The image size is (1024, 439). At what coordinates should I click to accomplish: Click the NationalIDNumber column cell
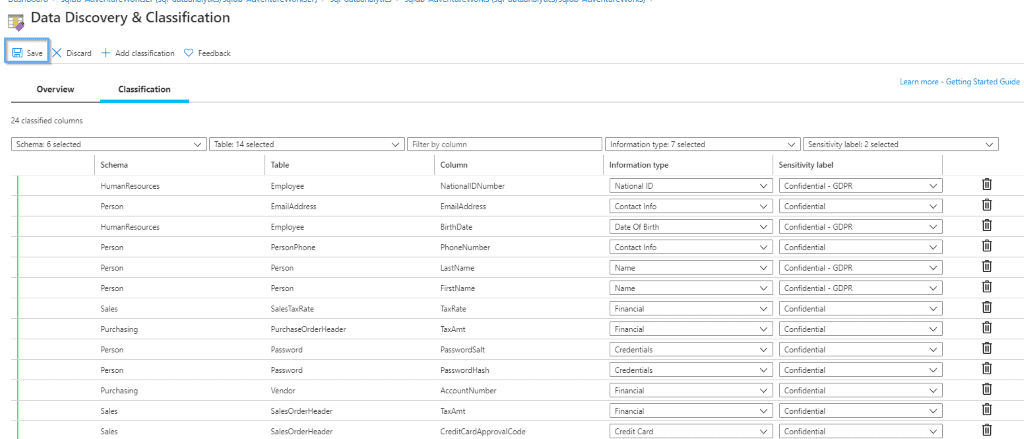tap(472, 186)
